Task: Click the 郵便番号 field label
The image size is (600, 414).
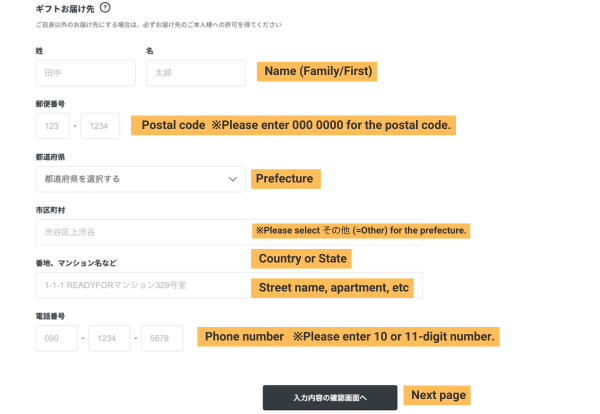Action: (x=49, y=103)
